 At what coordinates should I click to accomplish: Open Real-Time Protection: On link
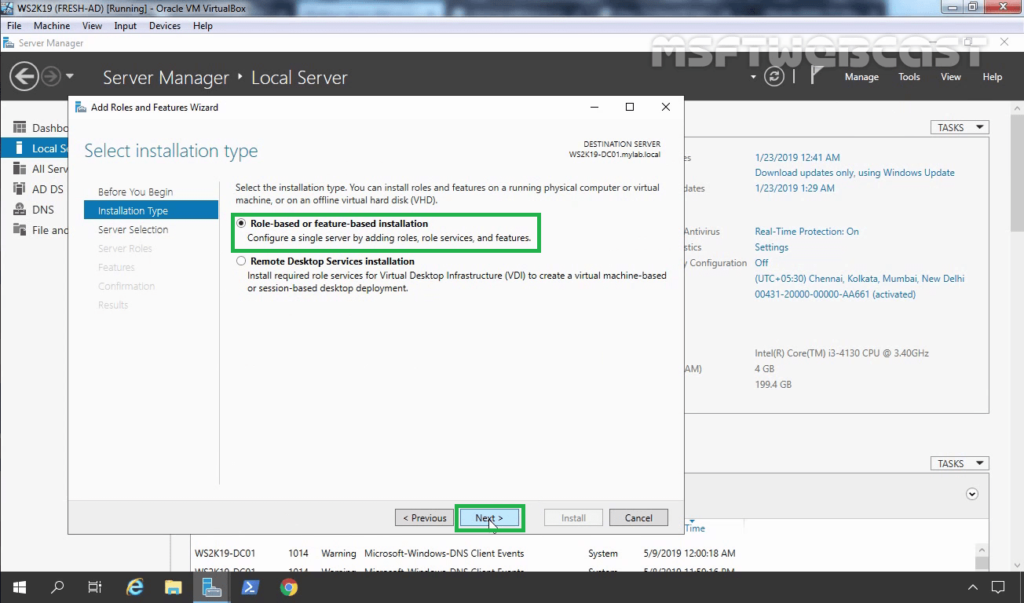point(807,231)
